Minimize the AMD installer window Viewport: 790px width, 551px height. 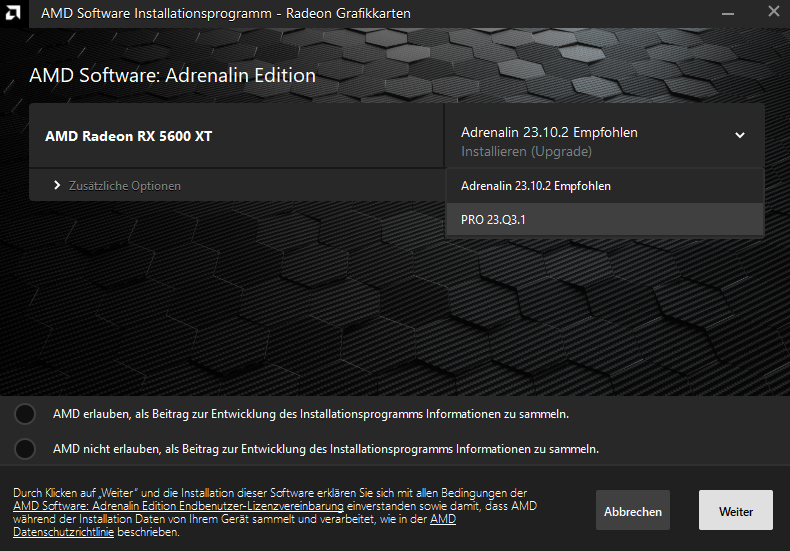pyautogui.click(x=728, y=14)
